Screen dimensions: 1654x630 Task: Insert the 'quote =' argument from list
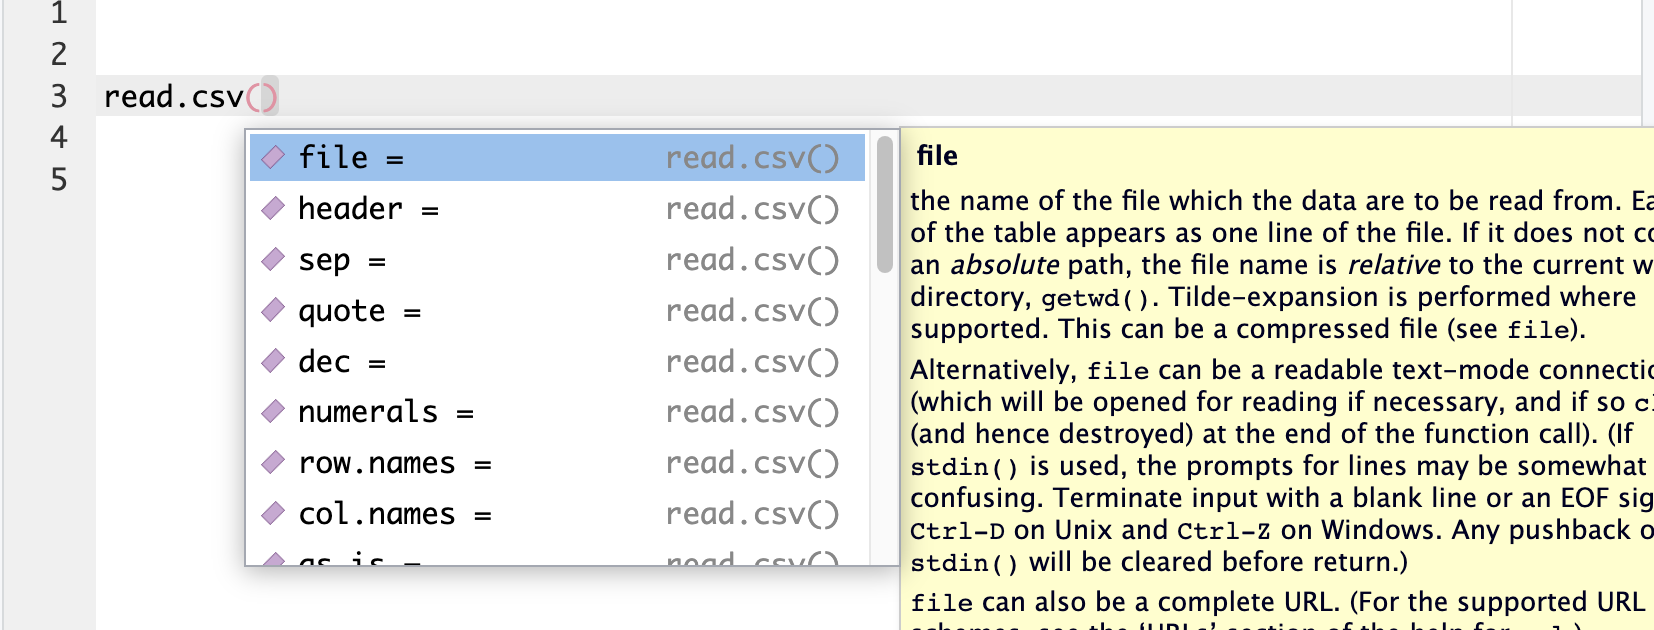(x=557, y=310)
